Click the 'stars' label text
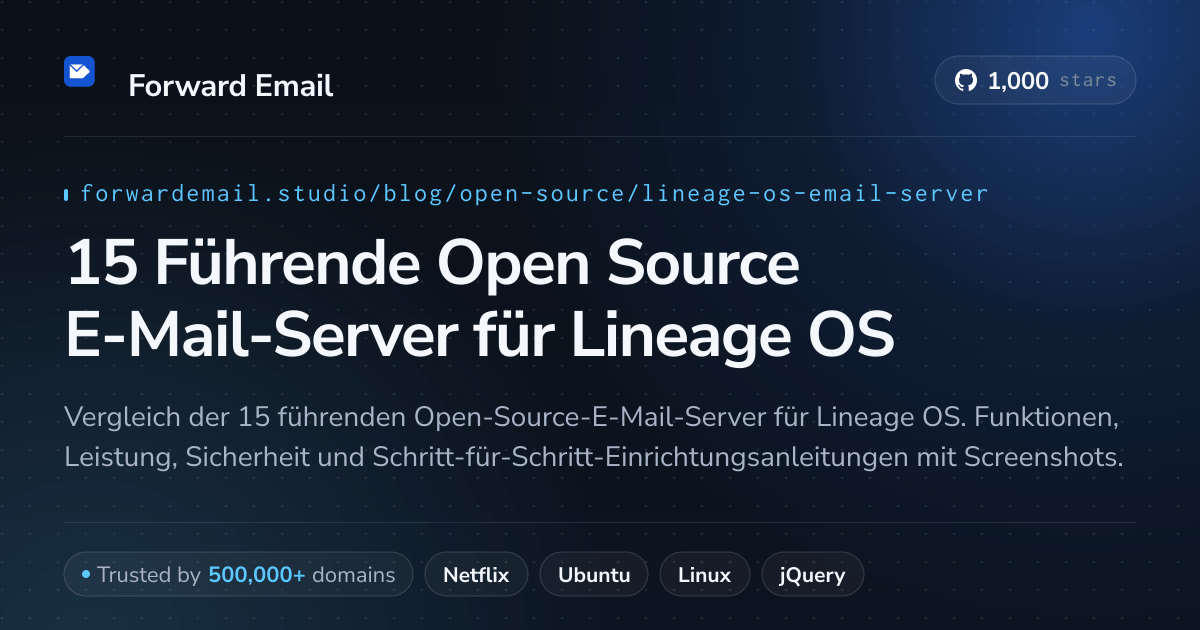This screenshot has height=630, width=1200. pyautogui.click(x=1088, y=81)
